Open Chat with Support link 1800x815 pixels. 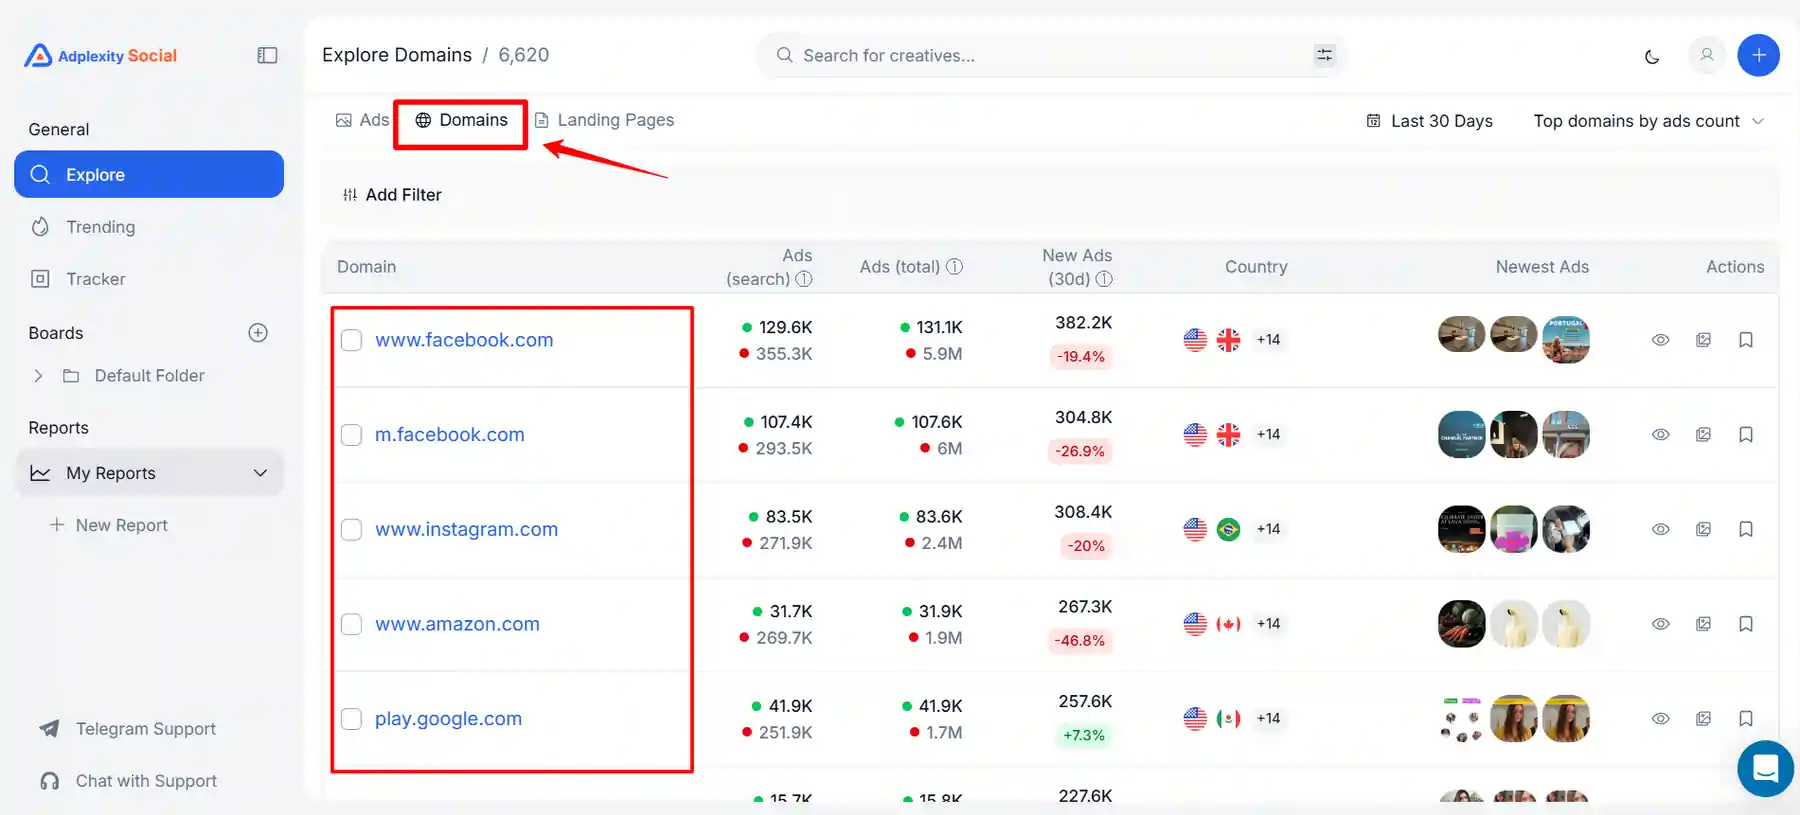128,781
